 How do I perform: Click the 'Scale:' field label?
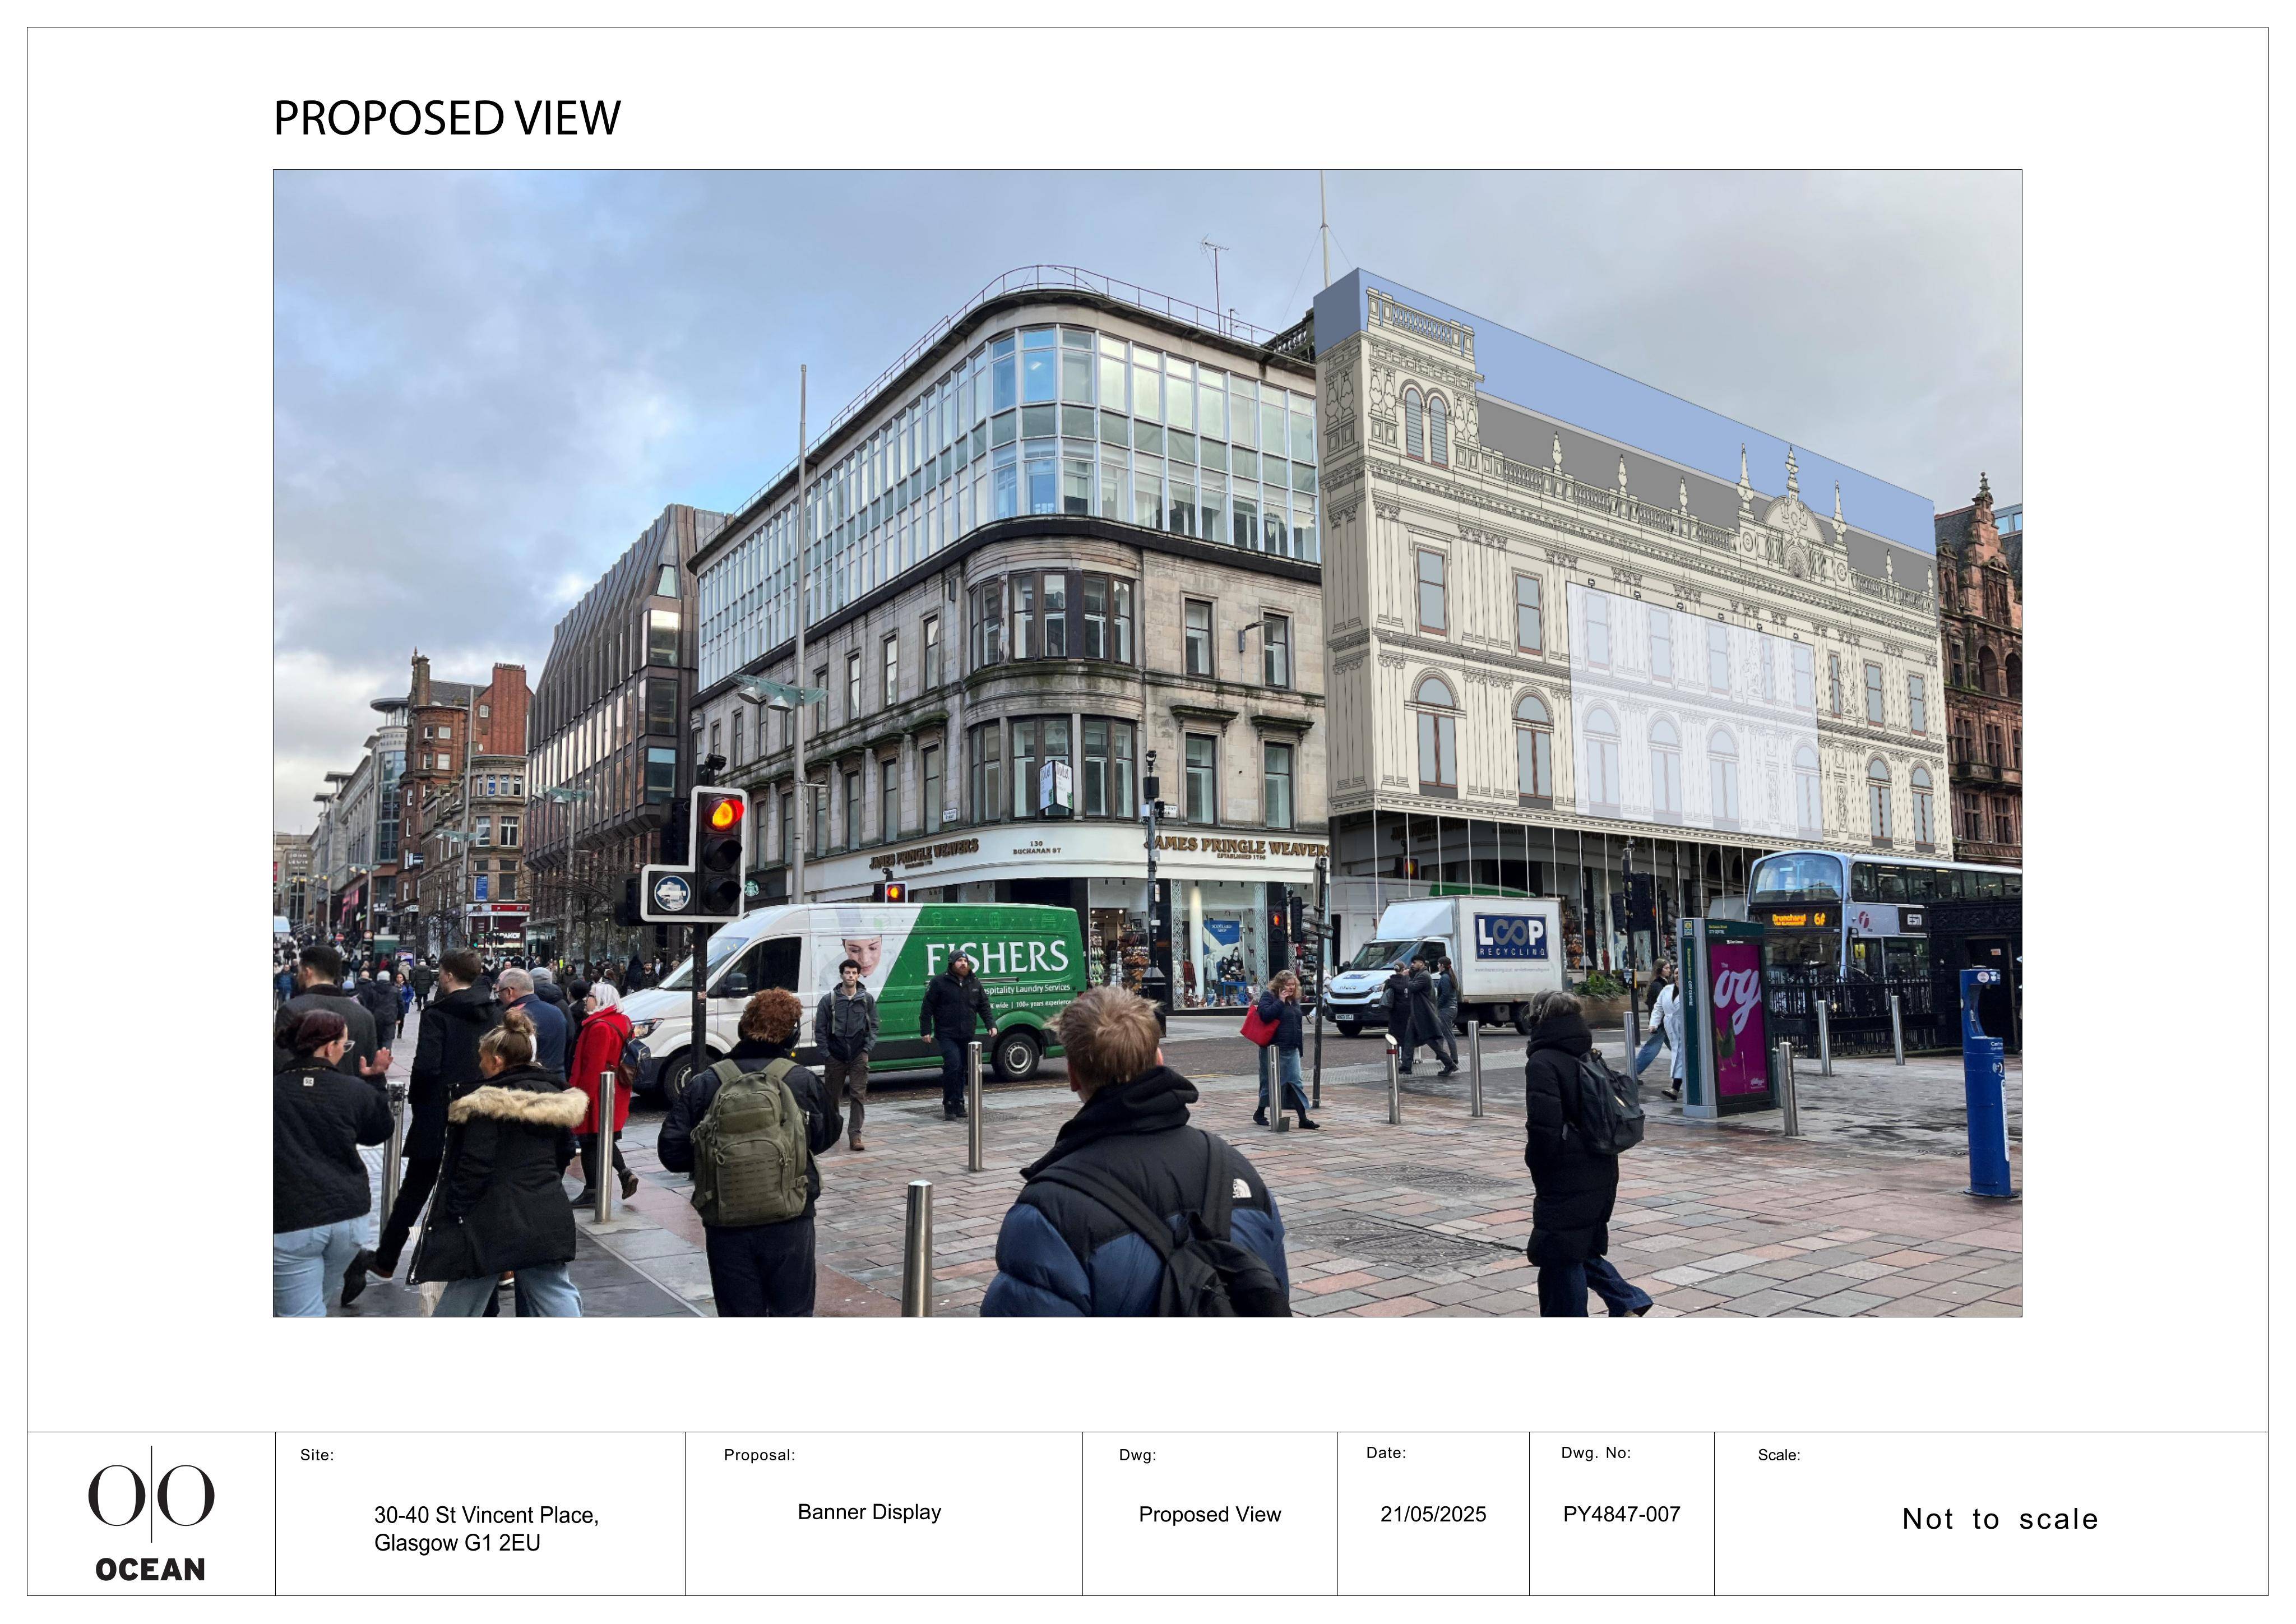[x=1779, y=1455]
